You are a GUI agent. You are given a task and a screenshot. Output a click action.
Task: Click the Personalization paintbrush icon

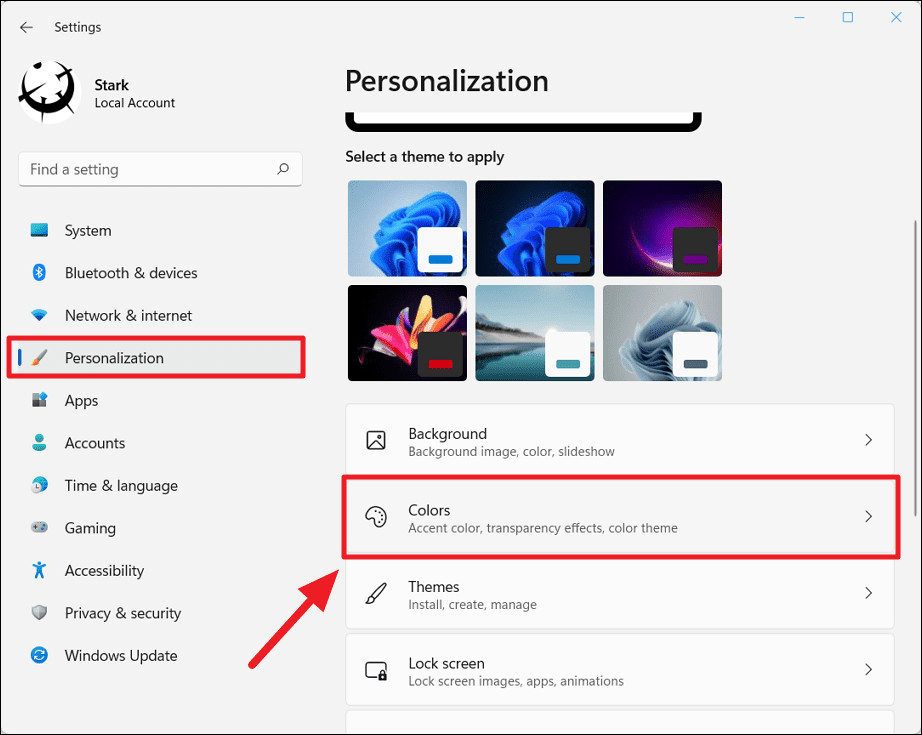pos(39,358)
